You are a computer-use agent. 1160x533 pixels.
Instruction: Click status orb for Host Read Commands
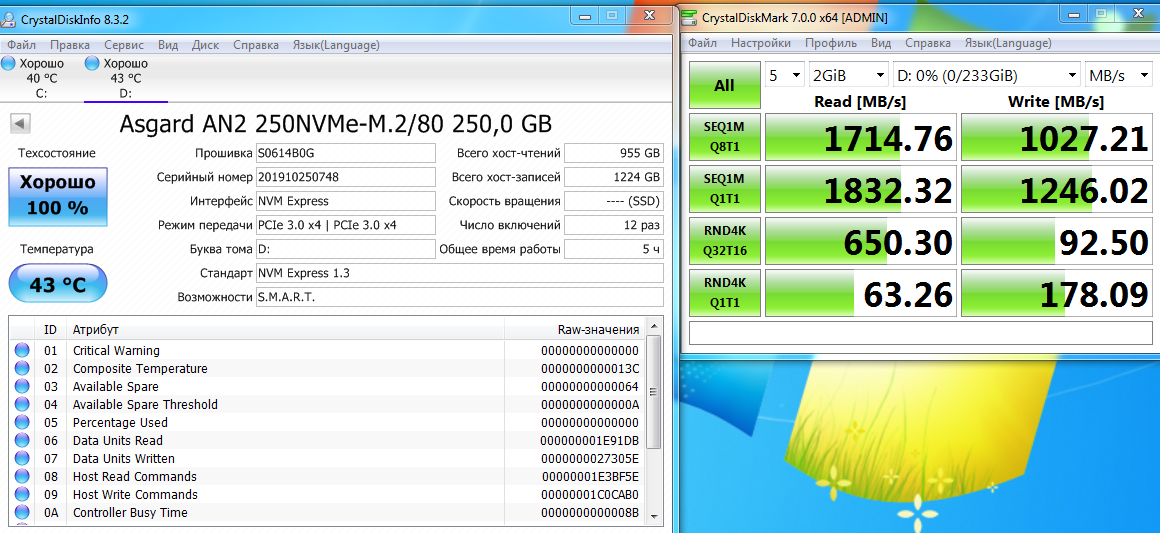[x=21, y=476]
